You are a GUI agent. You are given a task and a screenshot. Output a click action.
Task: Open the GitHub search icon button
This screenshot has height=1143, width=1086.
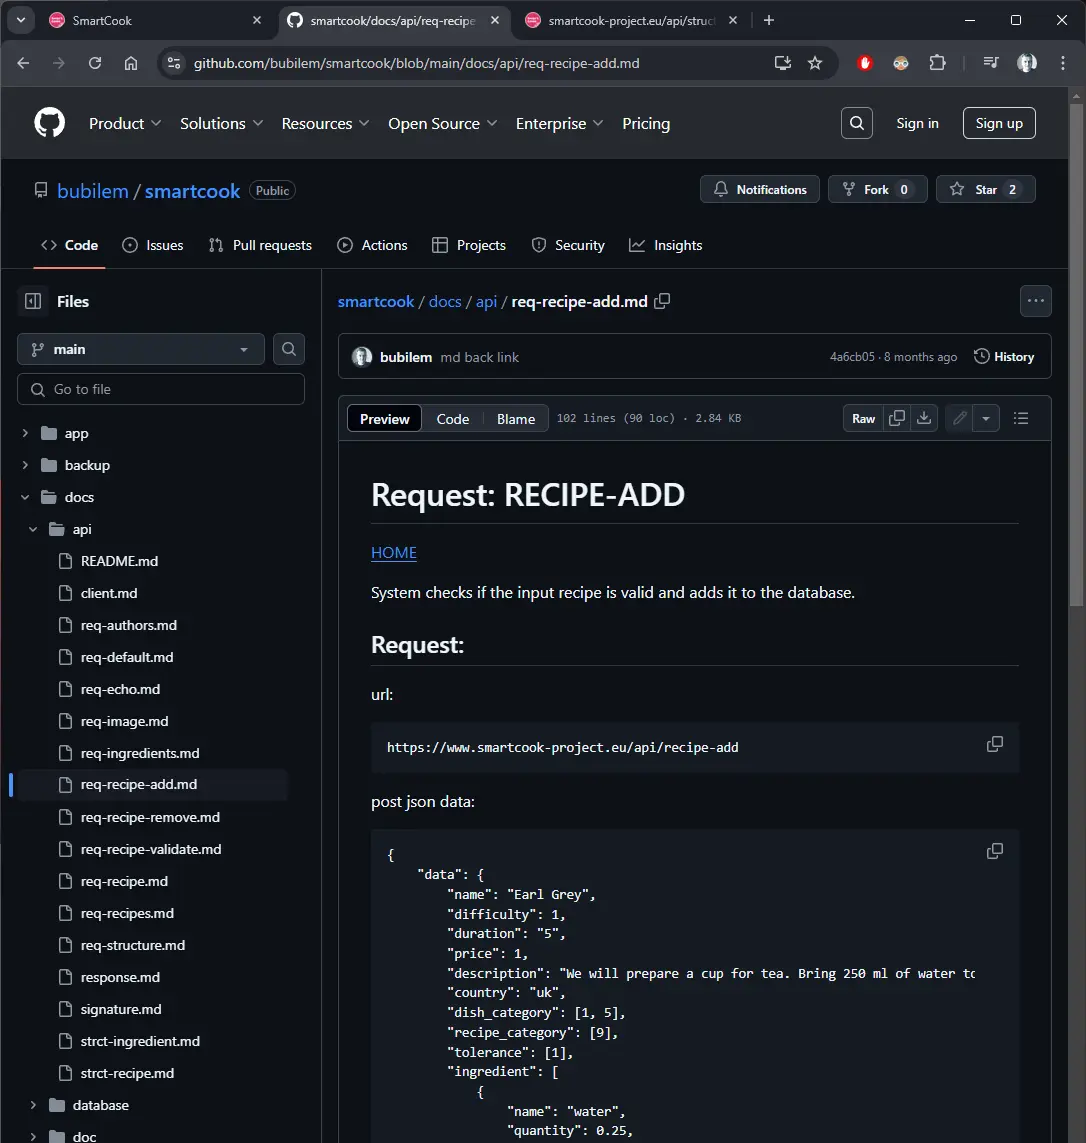pyautogui.click(x=856, y=123)
